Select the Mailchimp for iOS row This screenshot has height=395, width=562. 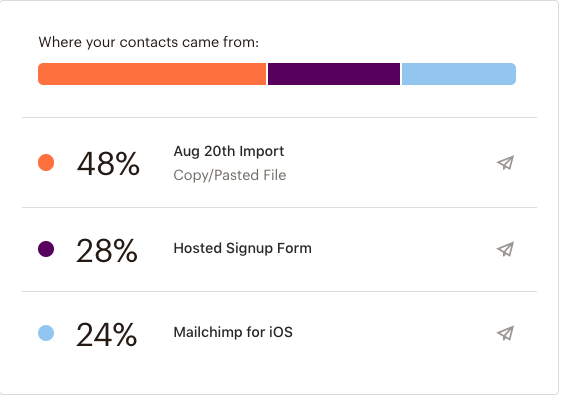point(280,333)
